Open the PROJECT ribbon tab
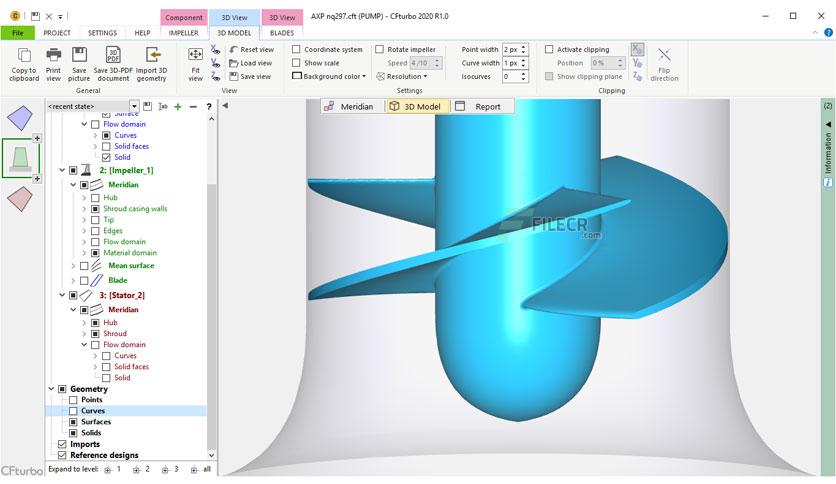 57,33
